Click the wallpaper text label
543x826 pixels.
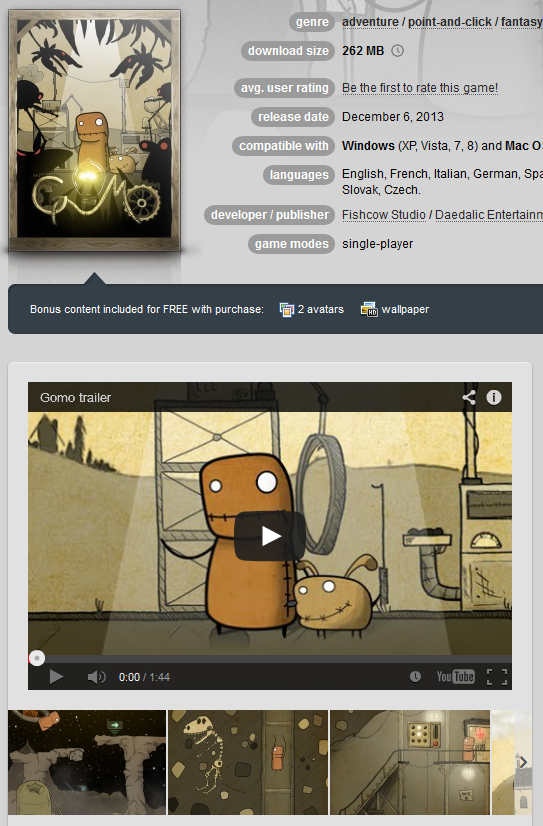coord(405,309)
